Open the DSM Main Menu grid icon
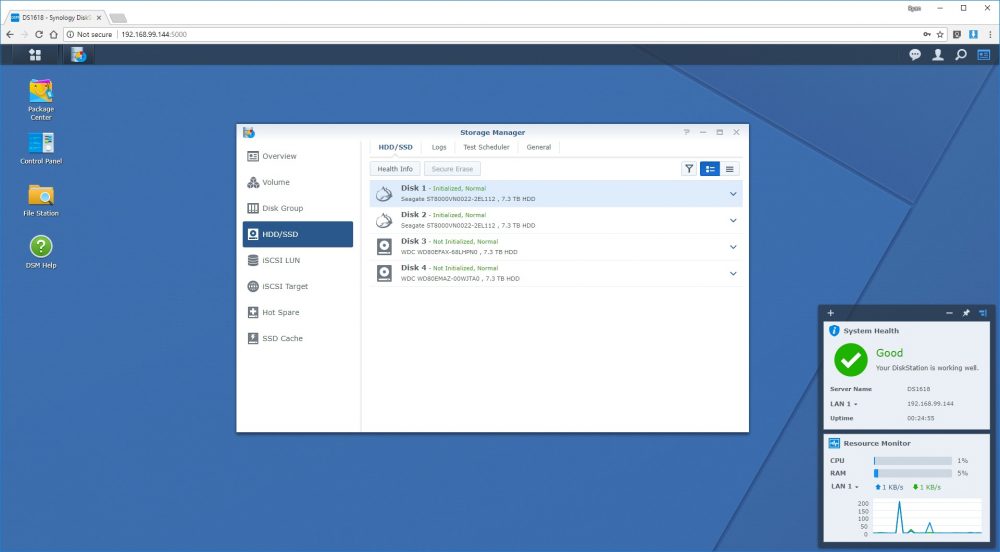The image size is (1000, 552). point(35,55)
